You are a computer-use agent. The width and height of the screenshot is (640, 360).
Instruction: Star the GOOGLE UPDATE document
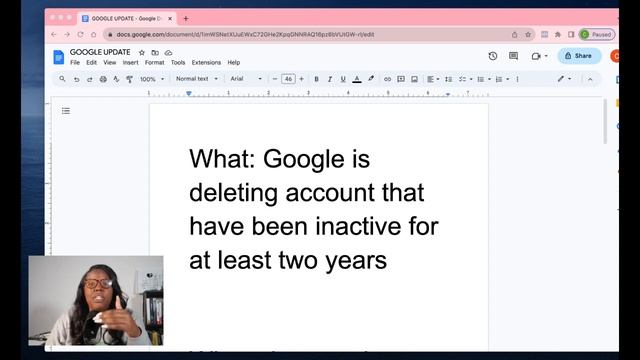[x=142, y=53]
